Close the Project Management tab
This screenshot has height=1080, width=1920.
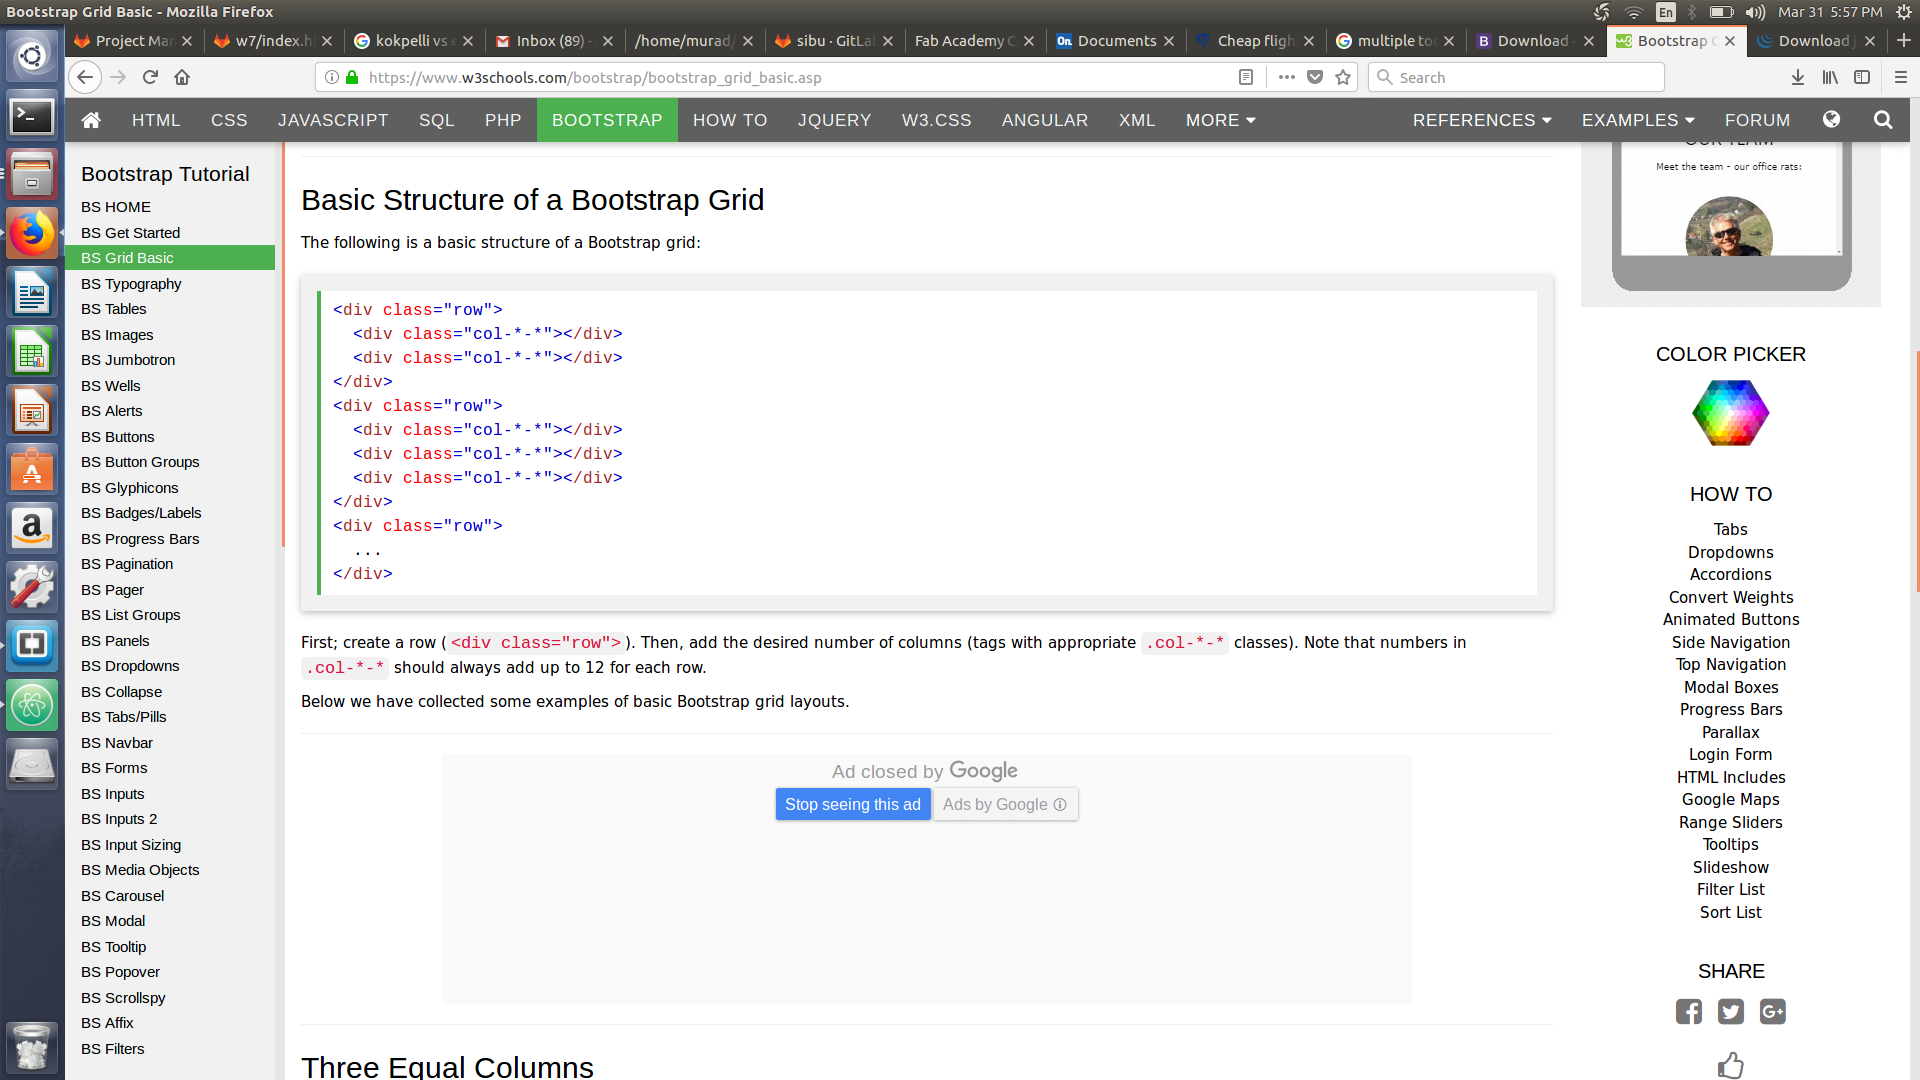point(186,41)
